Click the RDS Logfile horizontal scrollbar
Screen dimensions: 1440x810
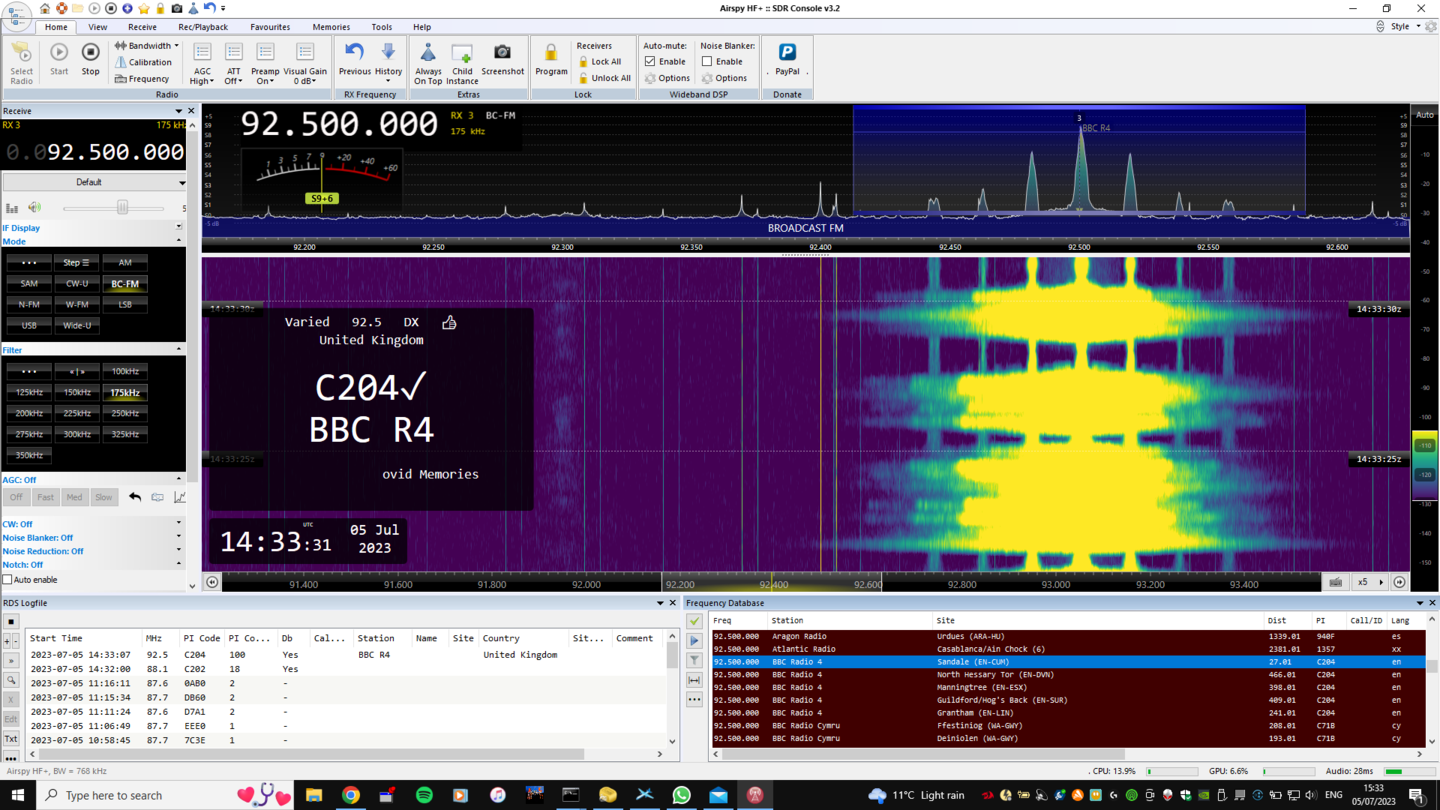coord(345,754)
